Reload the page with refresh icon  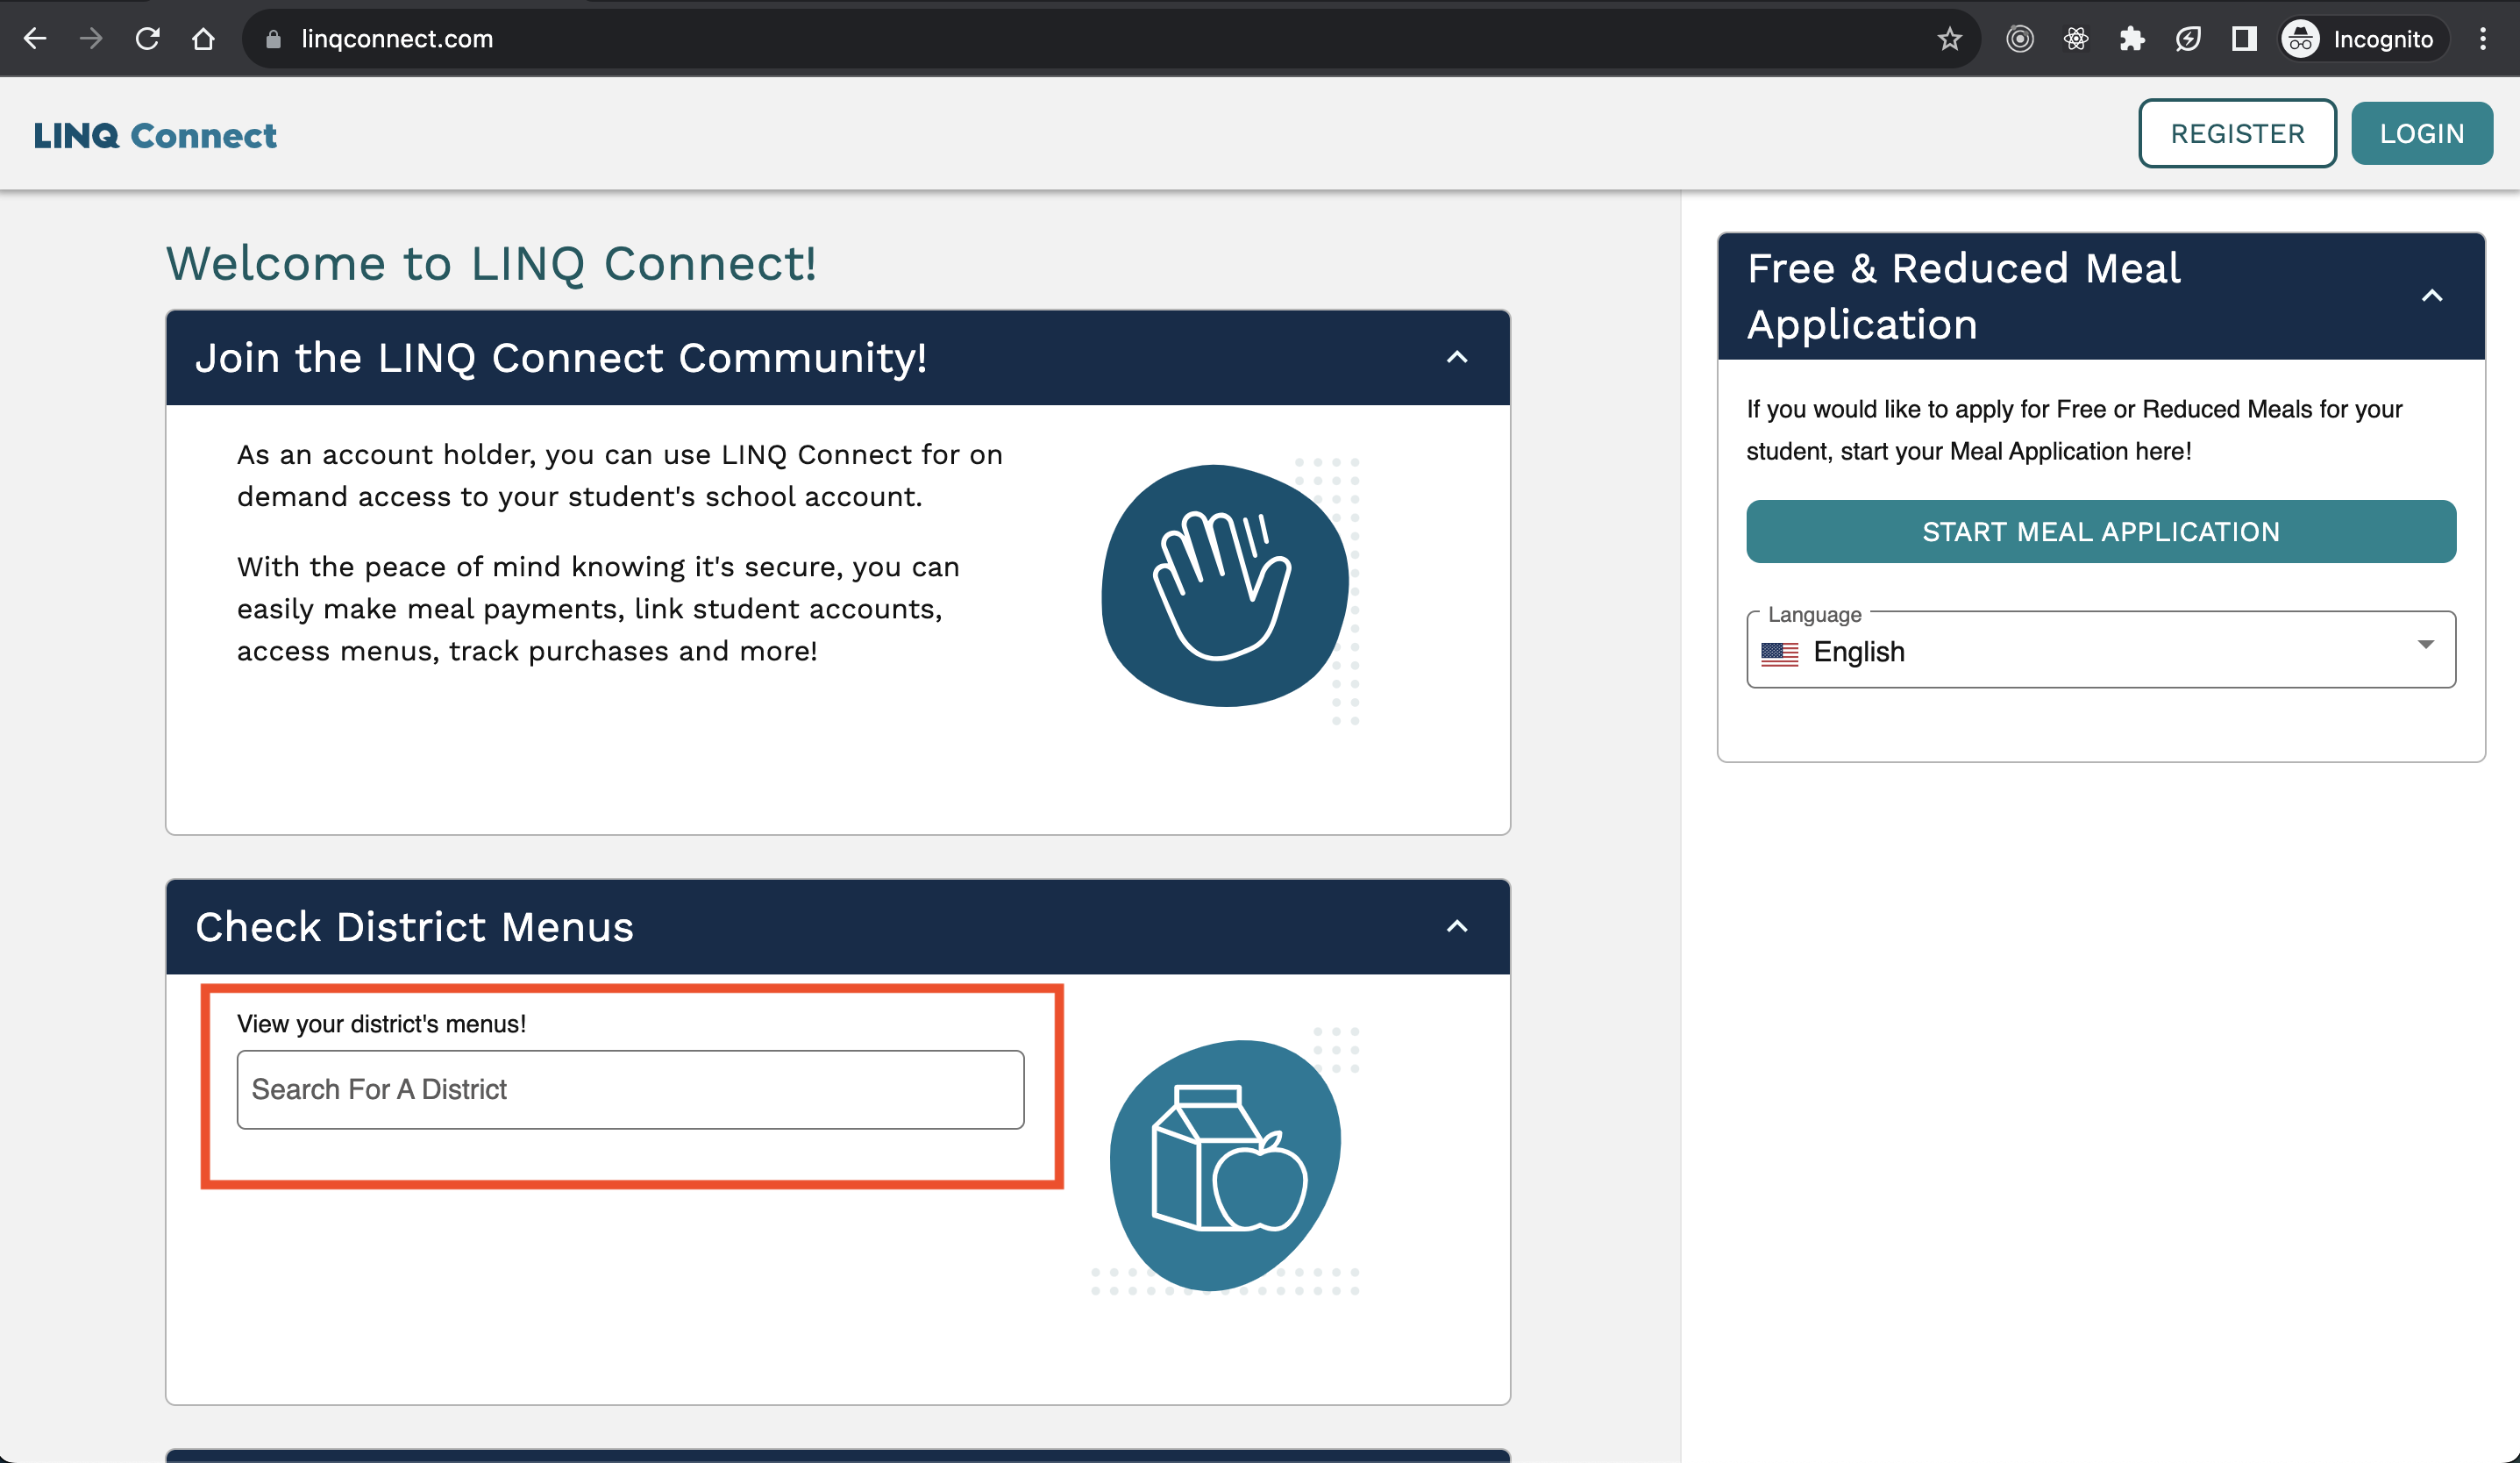pos(148,39)
